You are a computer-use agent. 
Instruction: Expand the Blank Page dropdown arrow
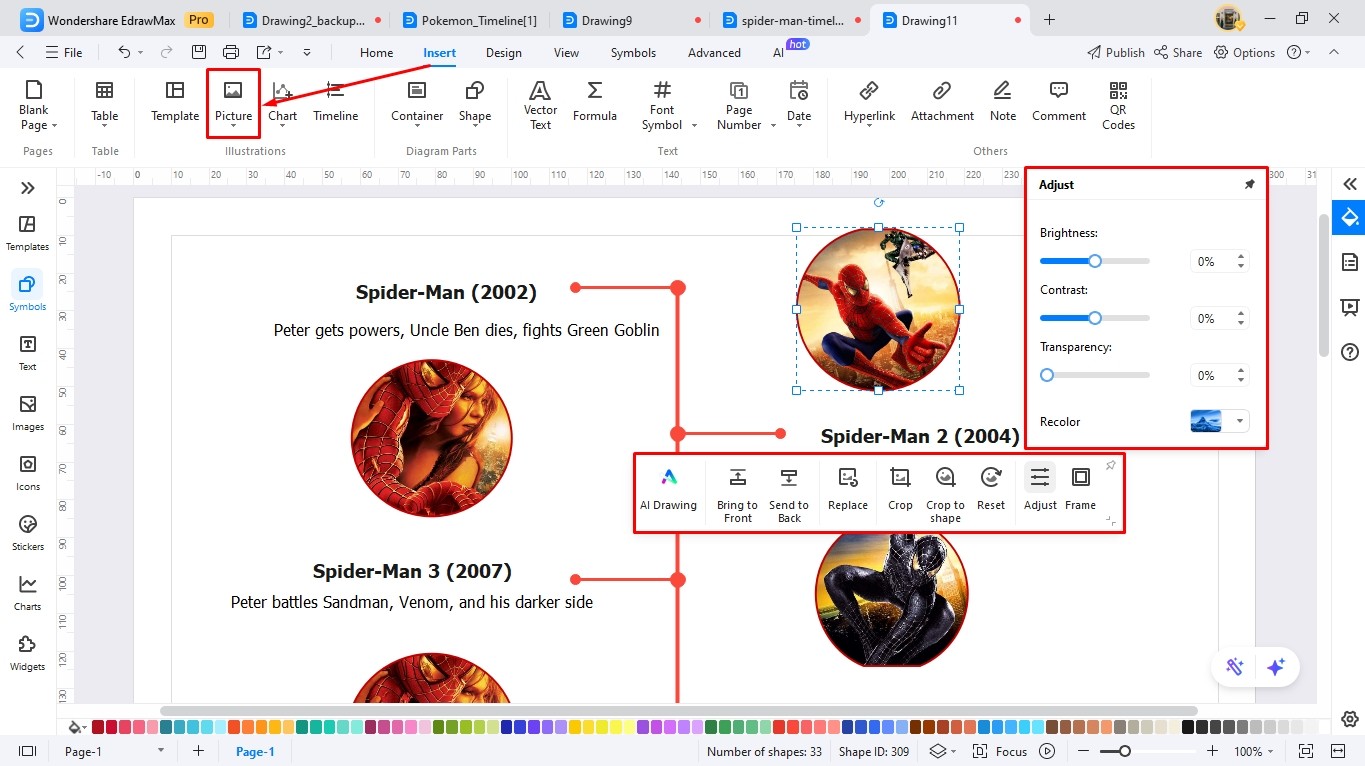click(54, 126)
